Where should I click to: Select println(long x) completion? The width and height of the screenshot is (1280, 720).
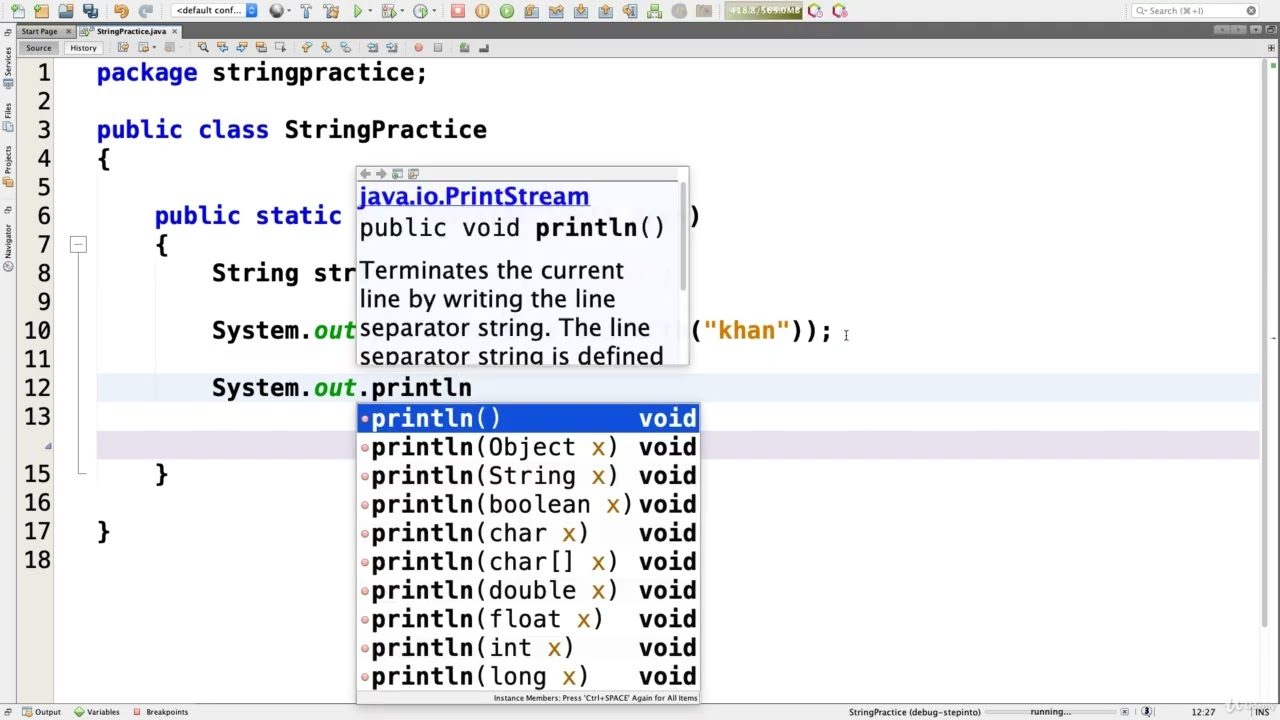pyautogui.click(x=528, y=677)
